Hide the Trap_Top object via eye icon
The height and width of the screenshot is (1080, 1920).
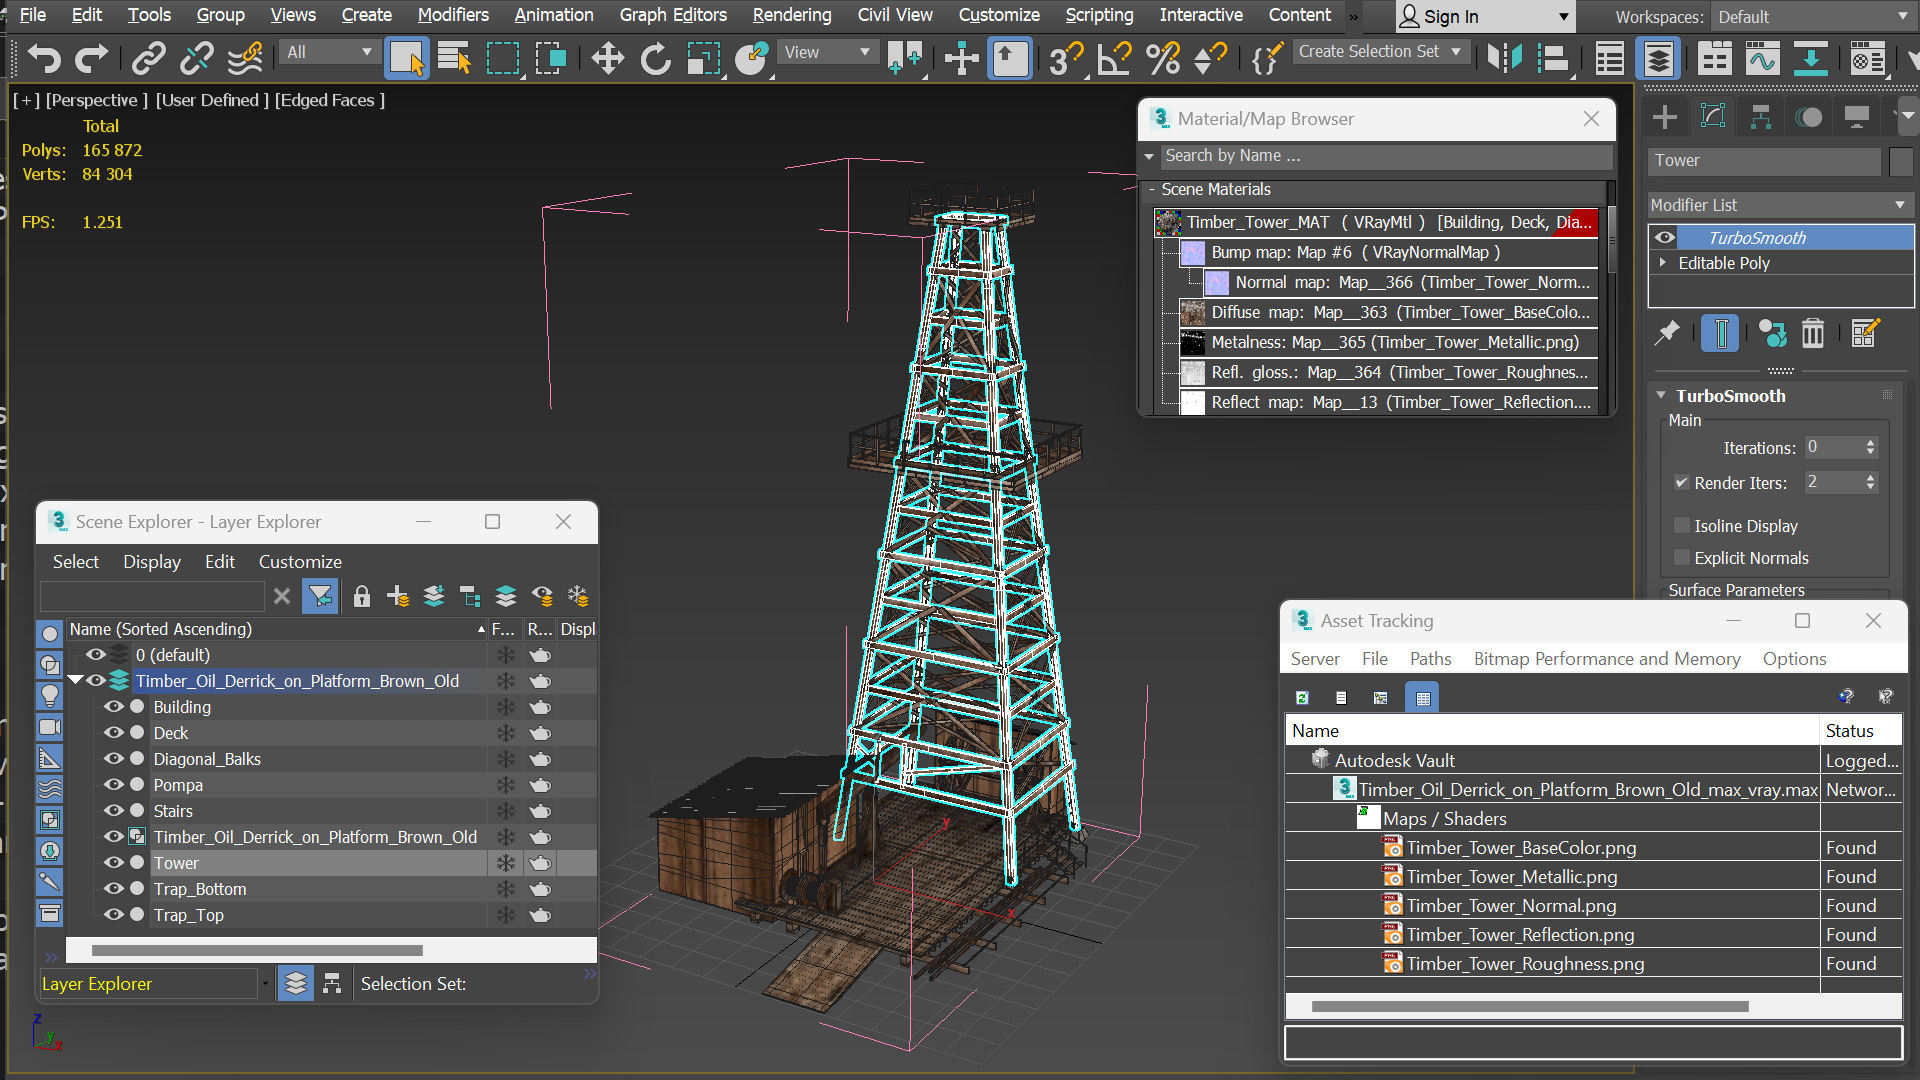[x=113, y=915]
